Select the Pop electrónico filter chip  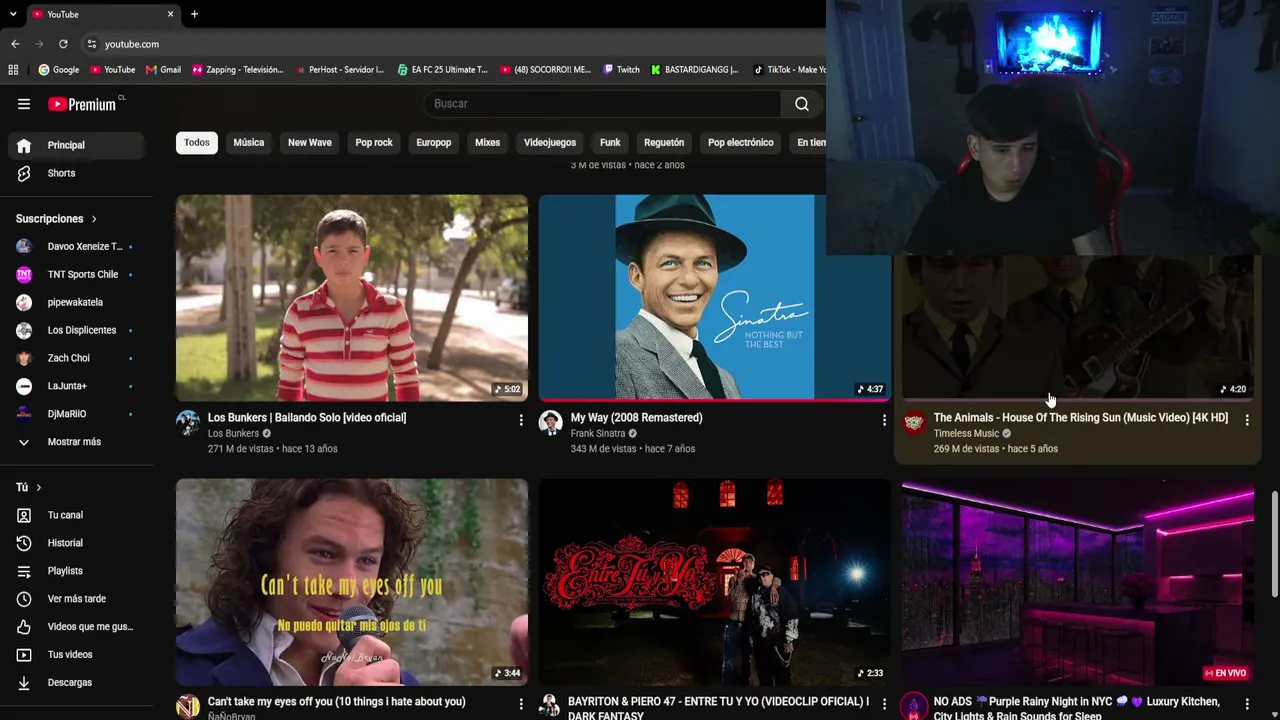pyautogui.click(x=741, y=142)
